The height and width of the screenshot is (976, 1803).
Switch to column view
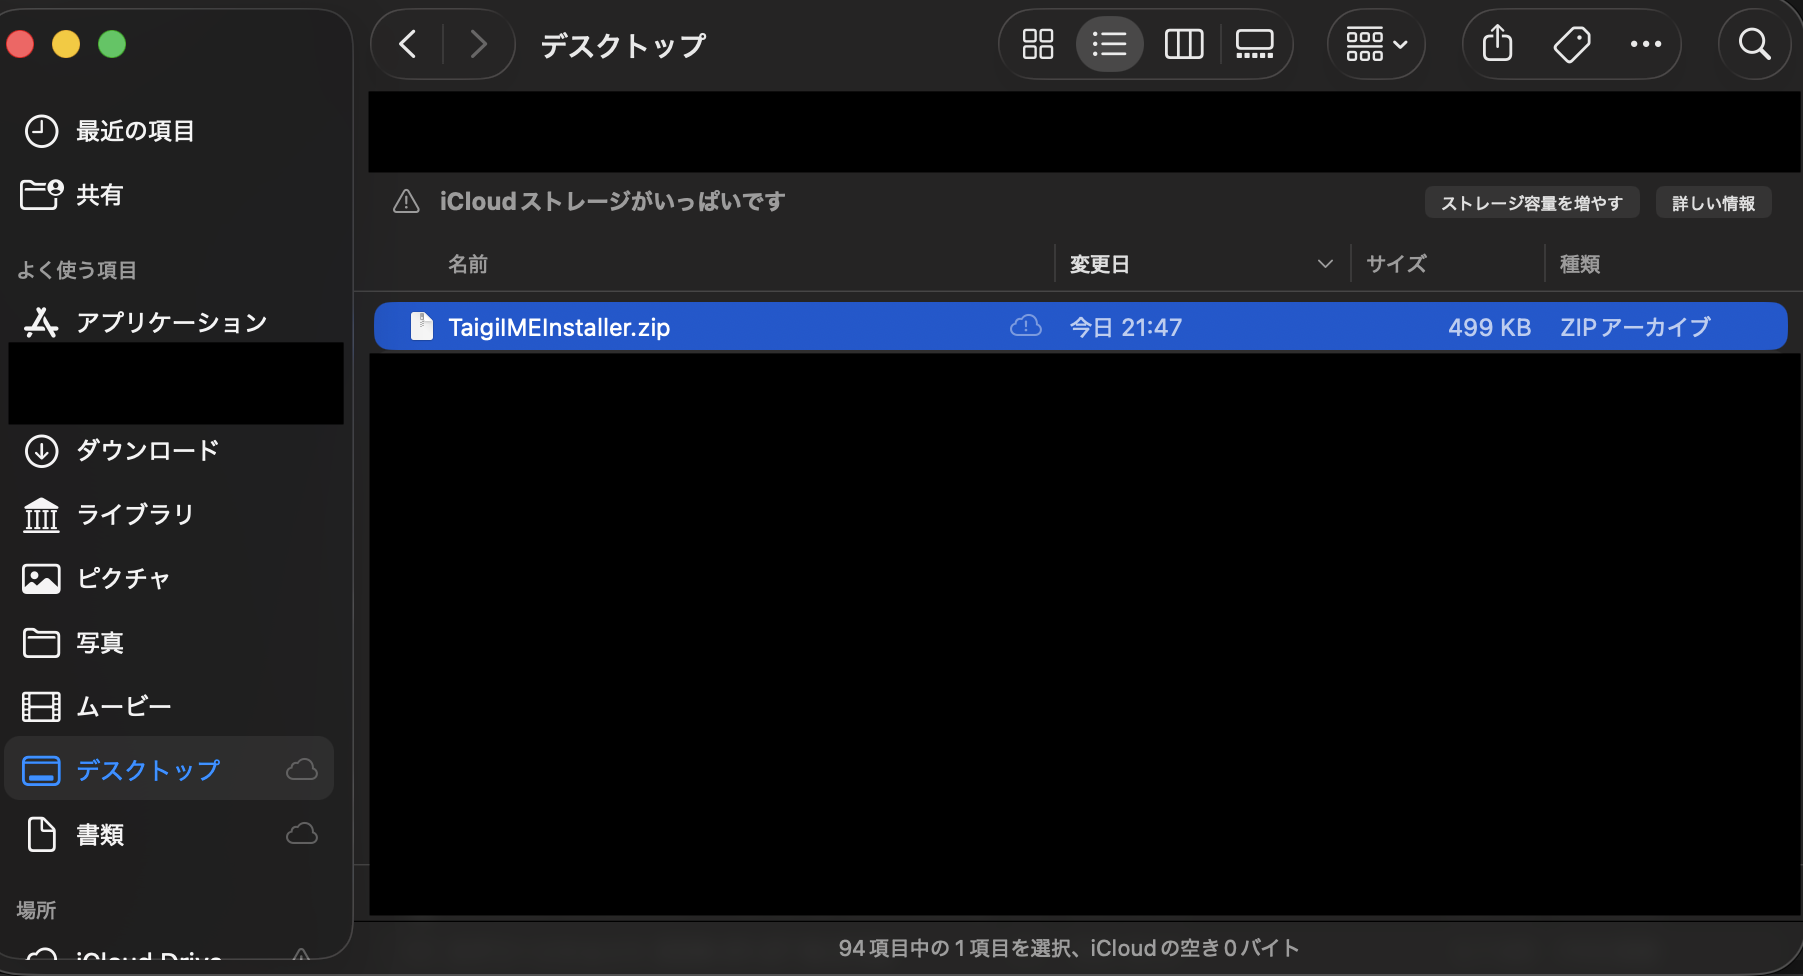tap(1184, 44)
